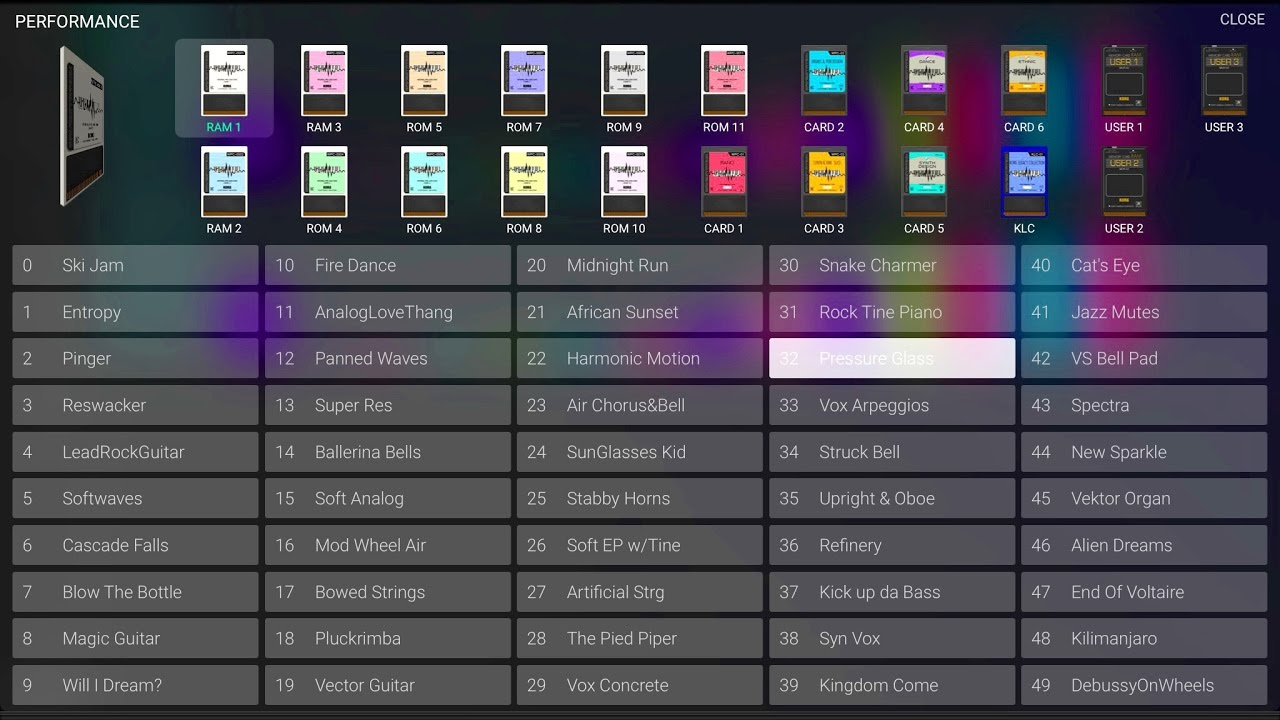The image size is (1280, 720).
Task: Open the CARD 1 bank
Action: pos(724,182)
